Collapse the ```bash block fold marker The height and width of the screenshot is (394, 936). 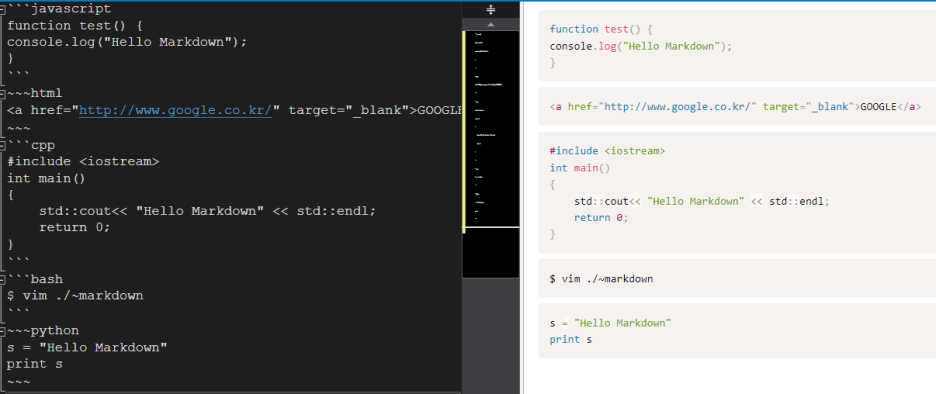coord(3,279)
